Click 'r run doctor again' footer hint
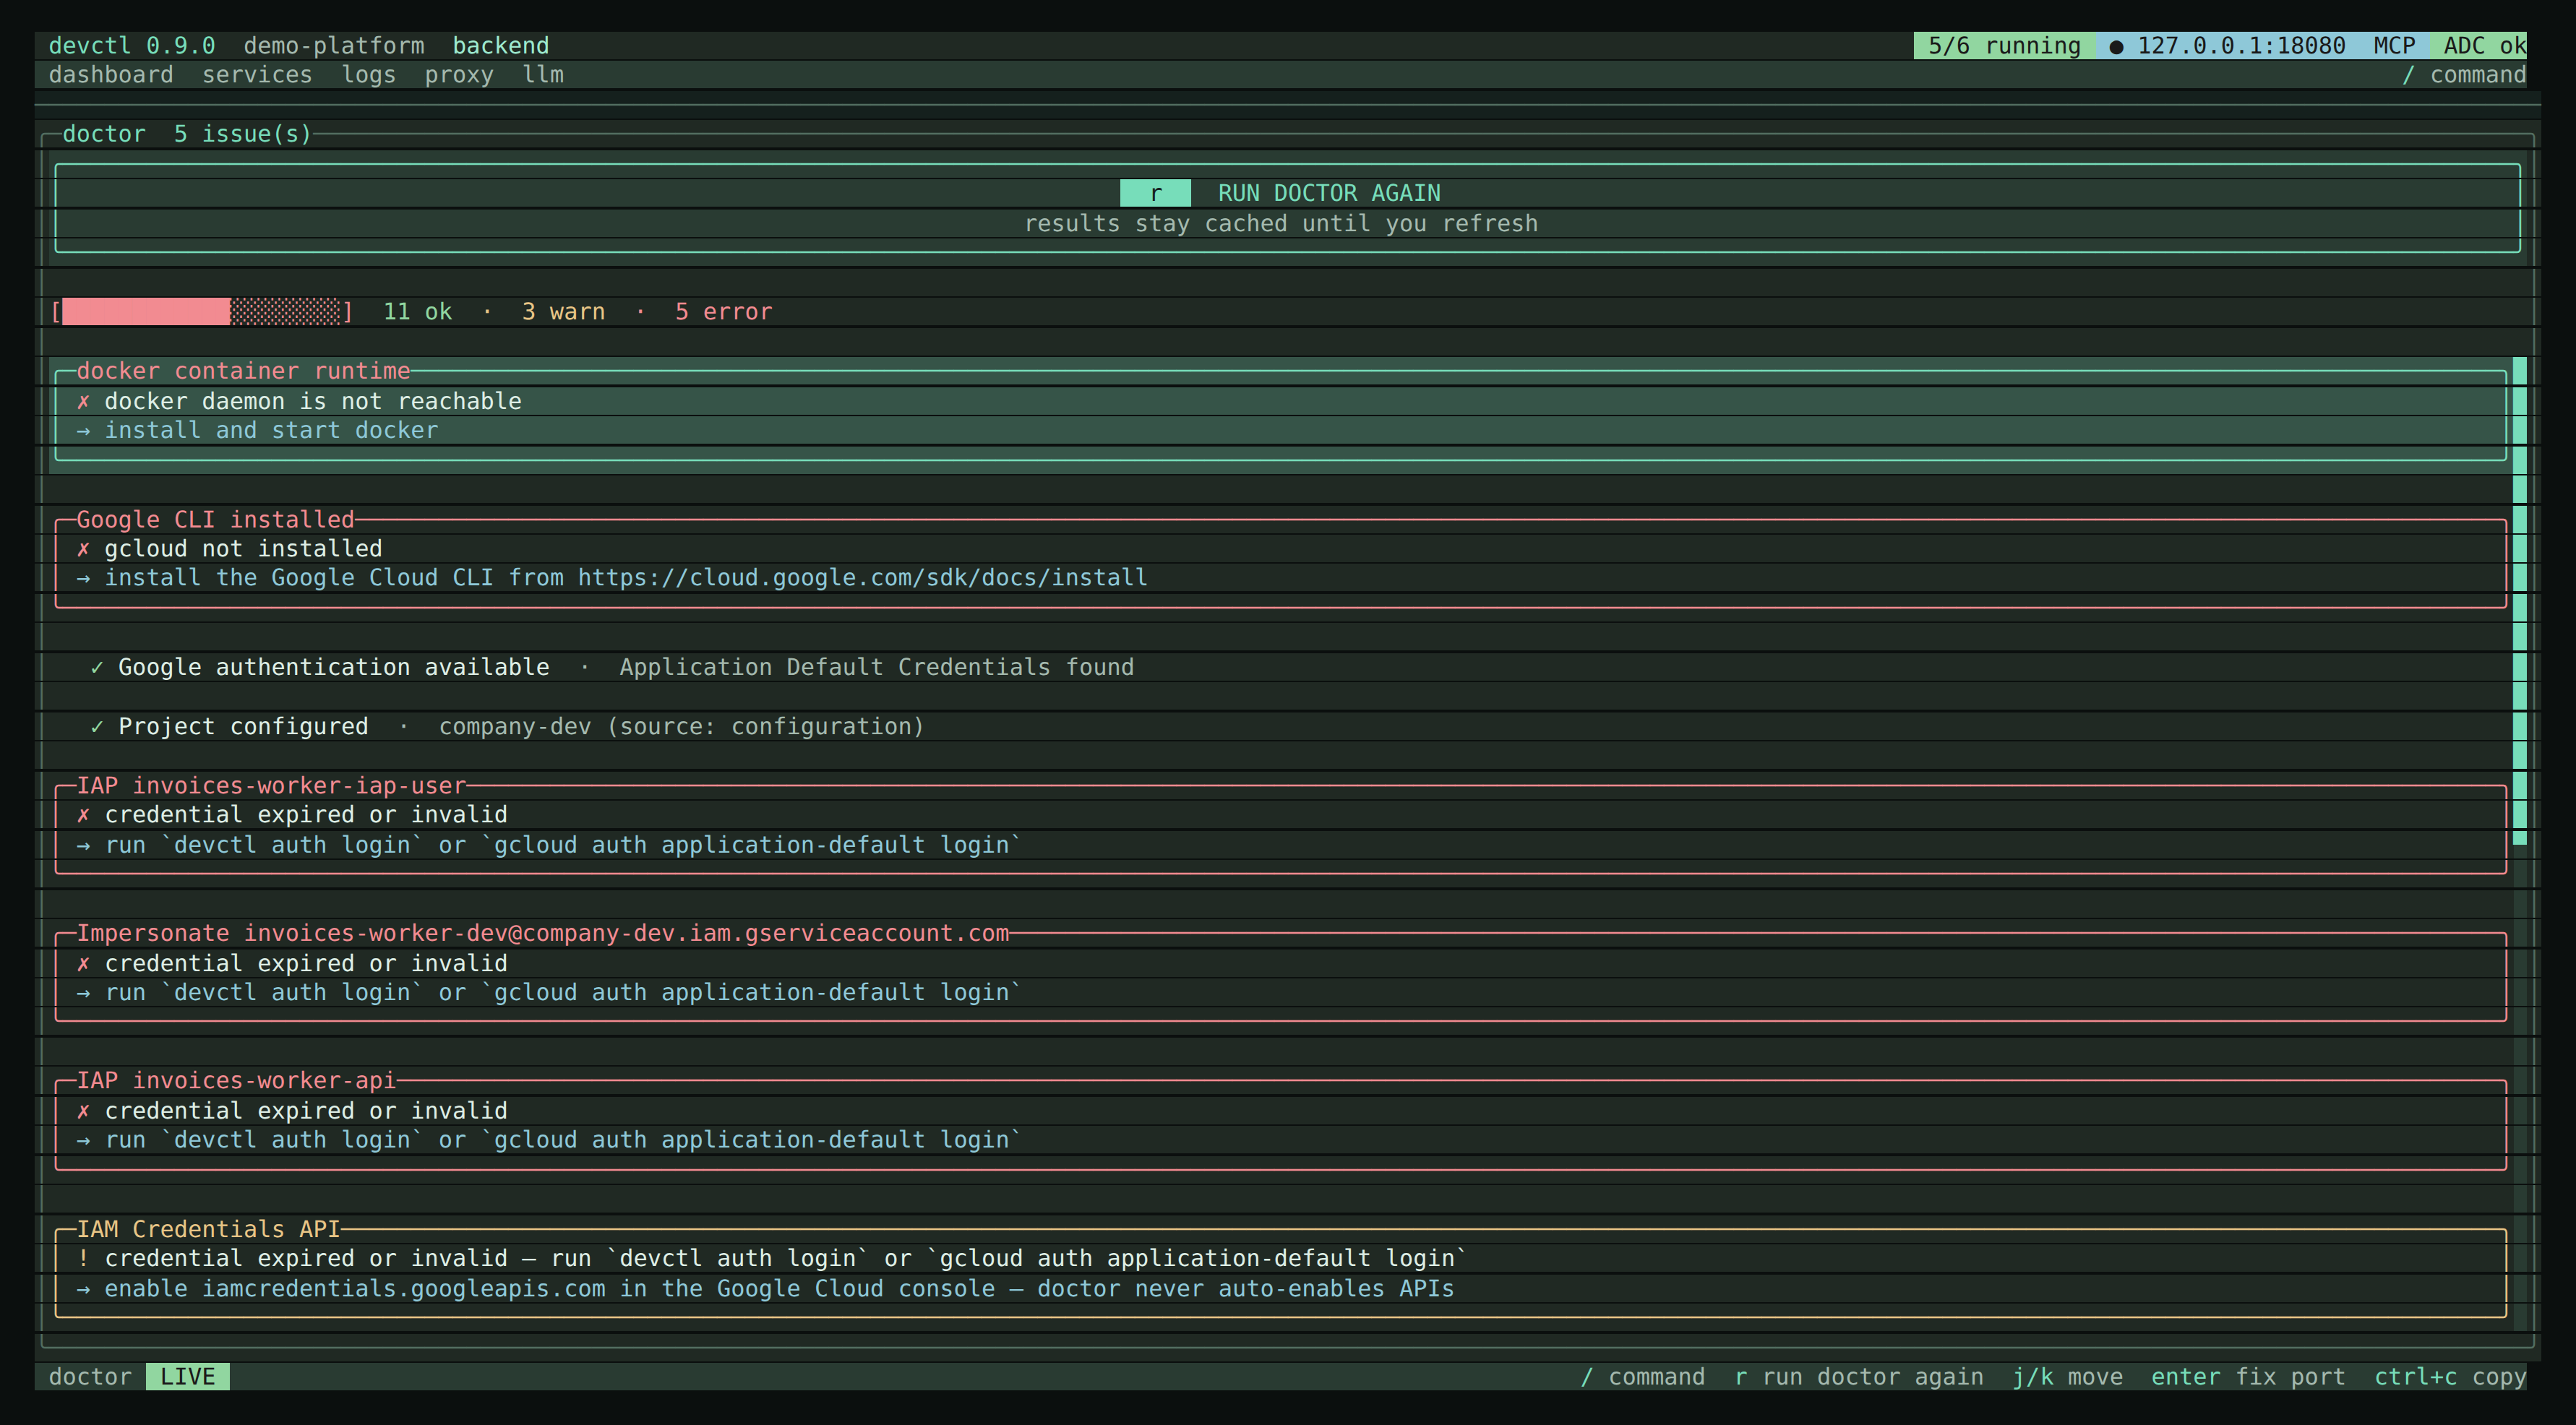 click(1859, 1377)
